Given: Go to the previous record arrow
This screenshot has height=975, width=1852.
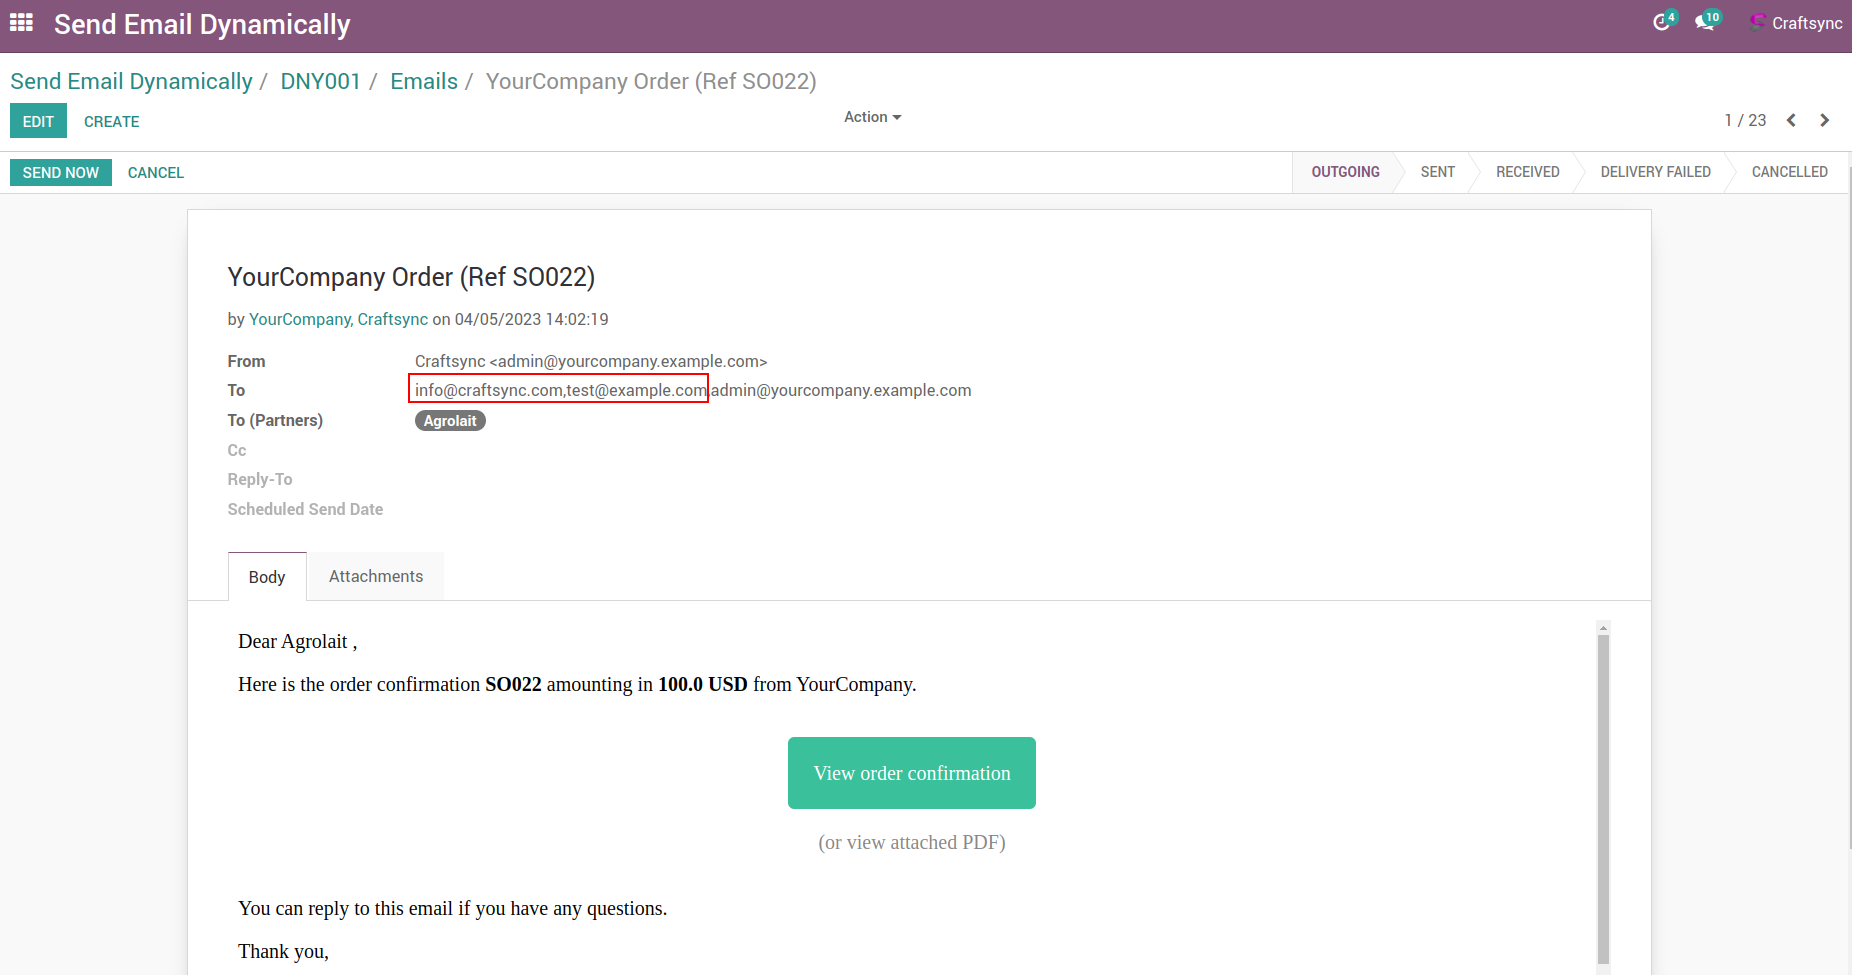Looking at the screenshot, I should (x=1791, y=120).
